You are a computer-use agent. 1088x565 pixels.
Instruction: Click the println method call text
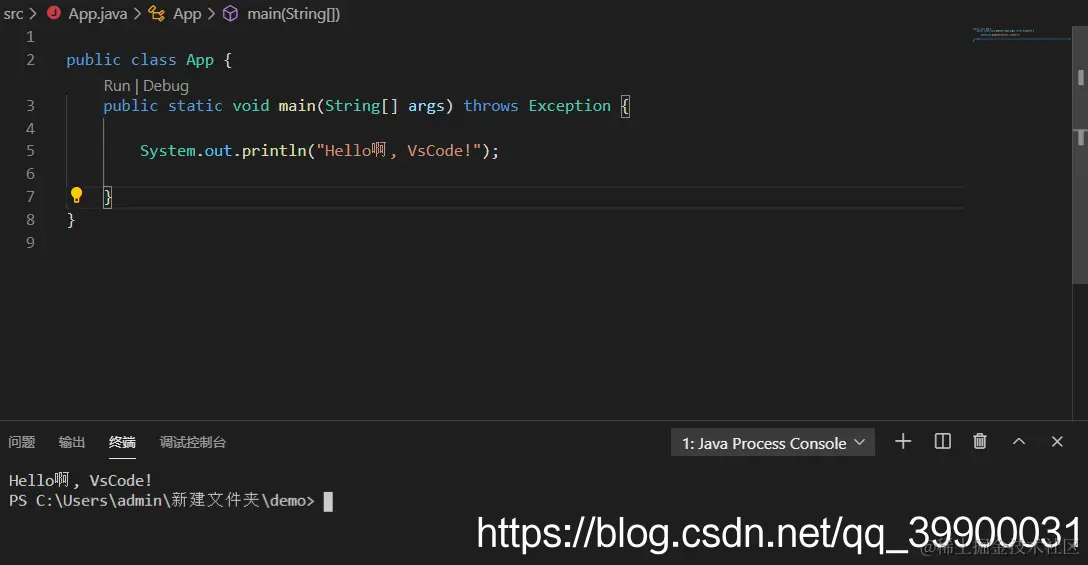[x=274, y=151]
